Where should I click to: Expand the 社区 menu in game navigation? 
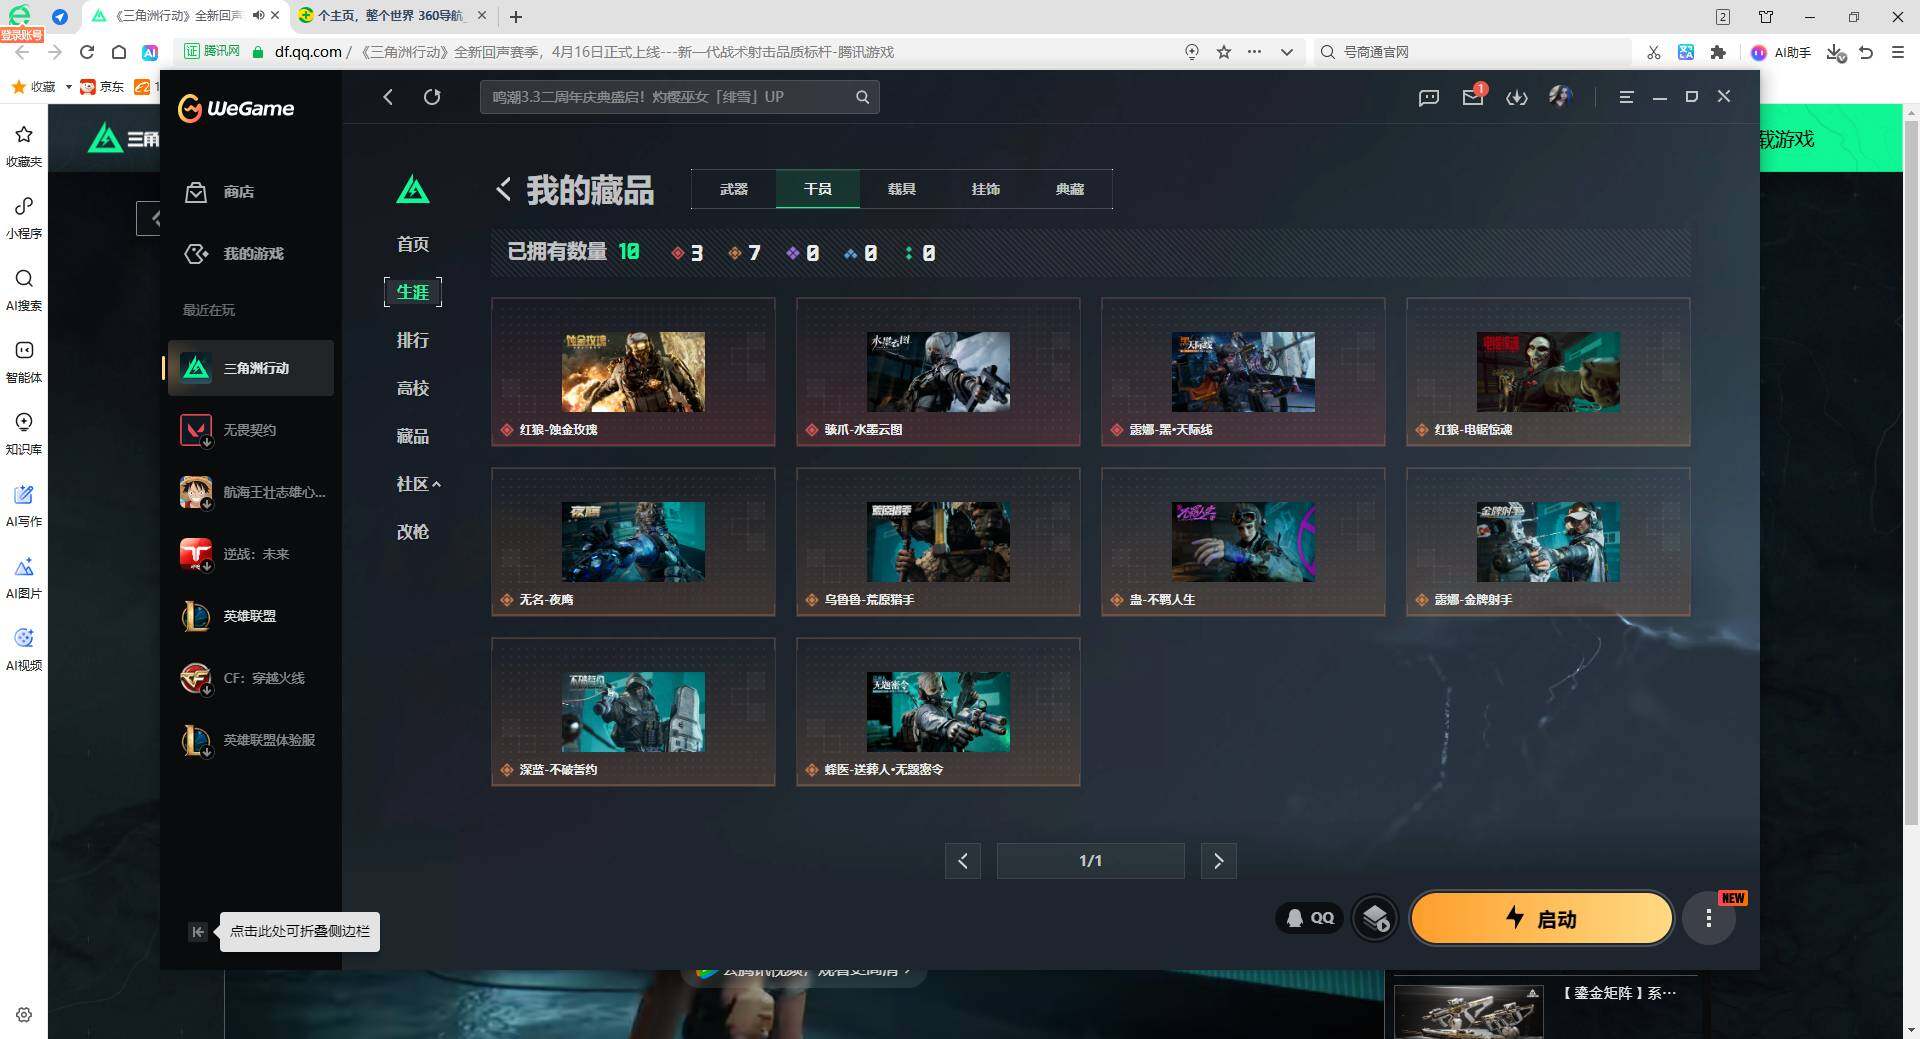tap(418, 484)
